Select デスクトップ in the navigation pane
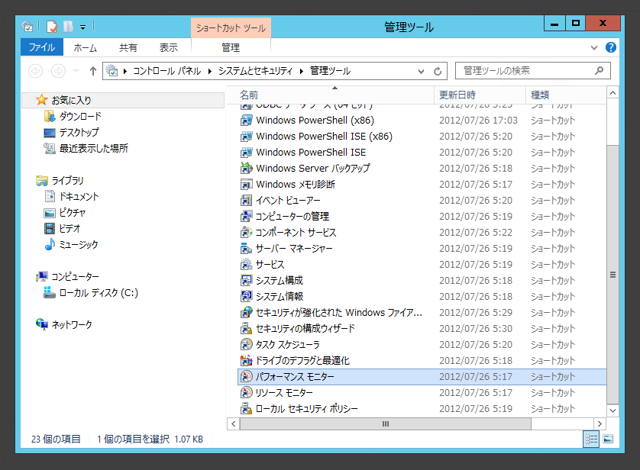 click(x=71, y=133)
